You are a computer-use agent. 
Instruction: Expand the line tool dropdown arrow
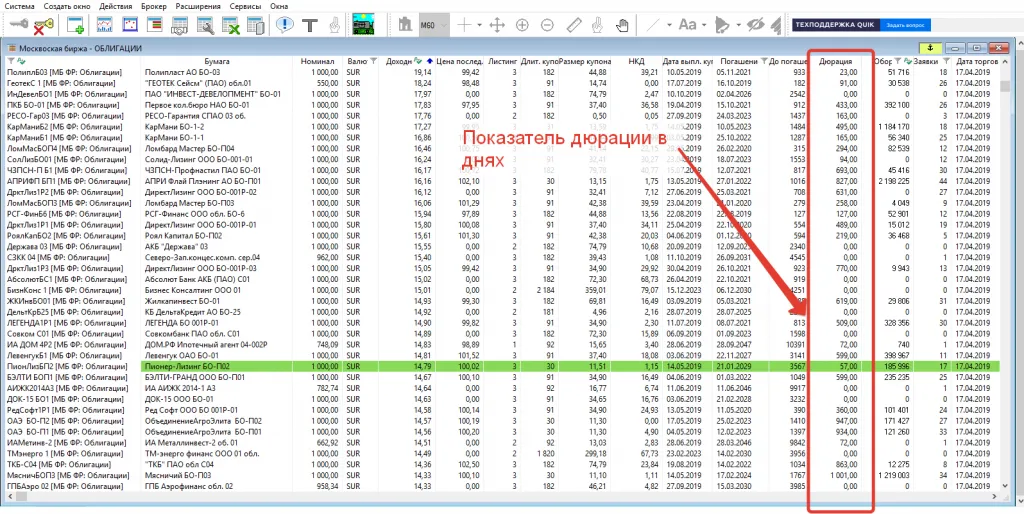(669, 25)
